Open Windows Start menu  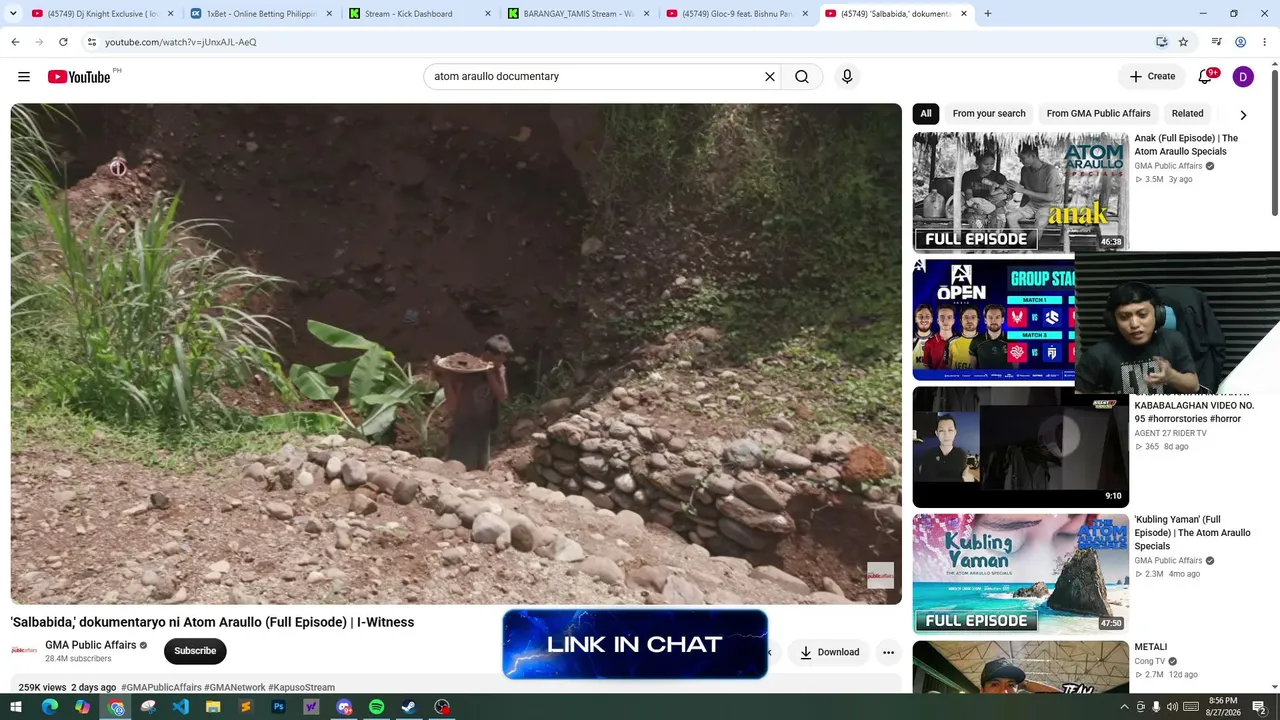tap(16, 707)
